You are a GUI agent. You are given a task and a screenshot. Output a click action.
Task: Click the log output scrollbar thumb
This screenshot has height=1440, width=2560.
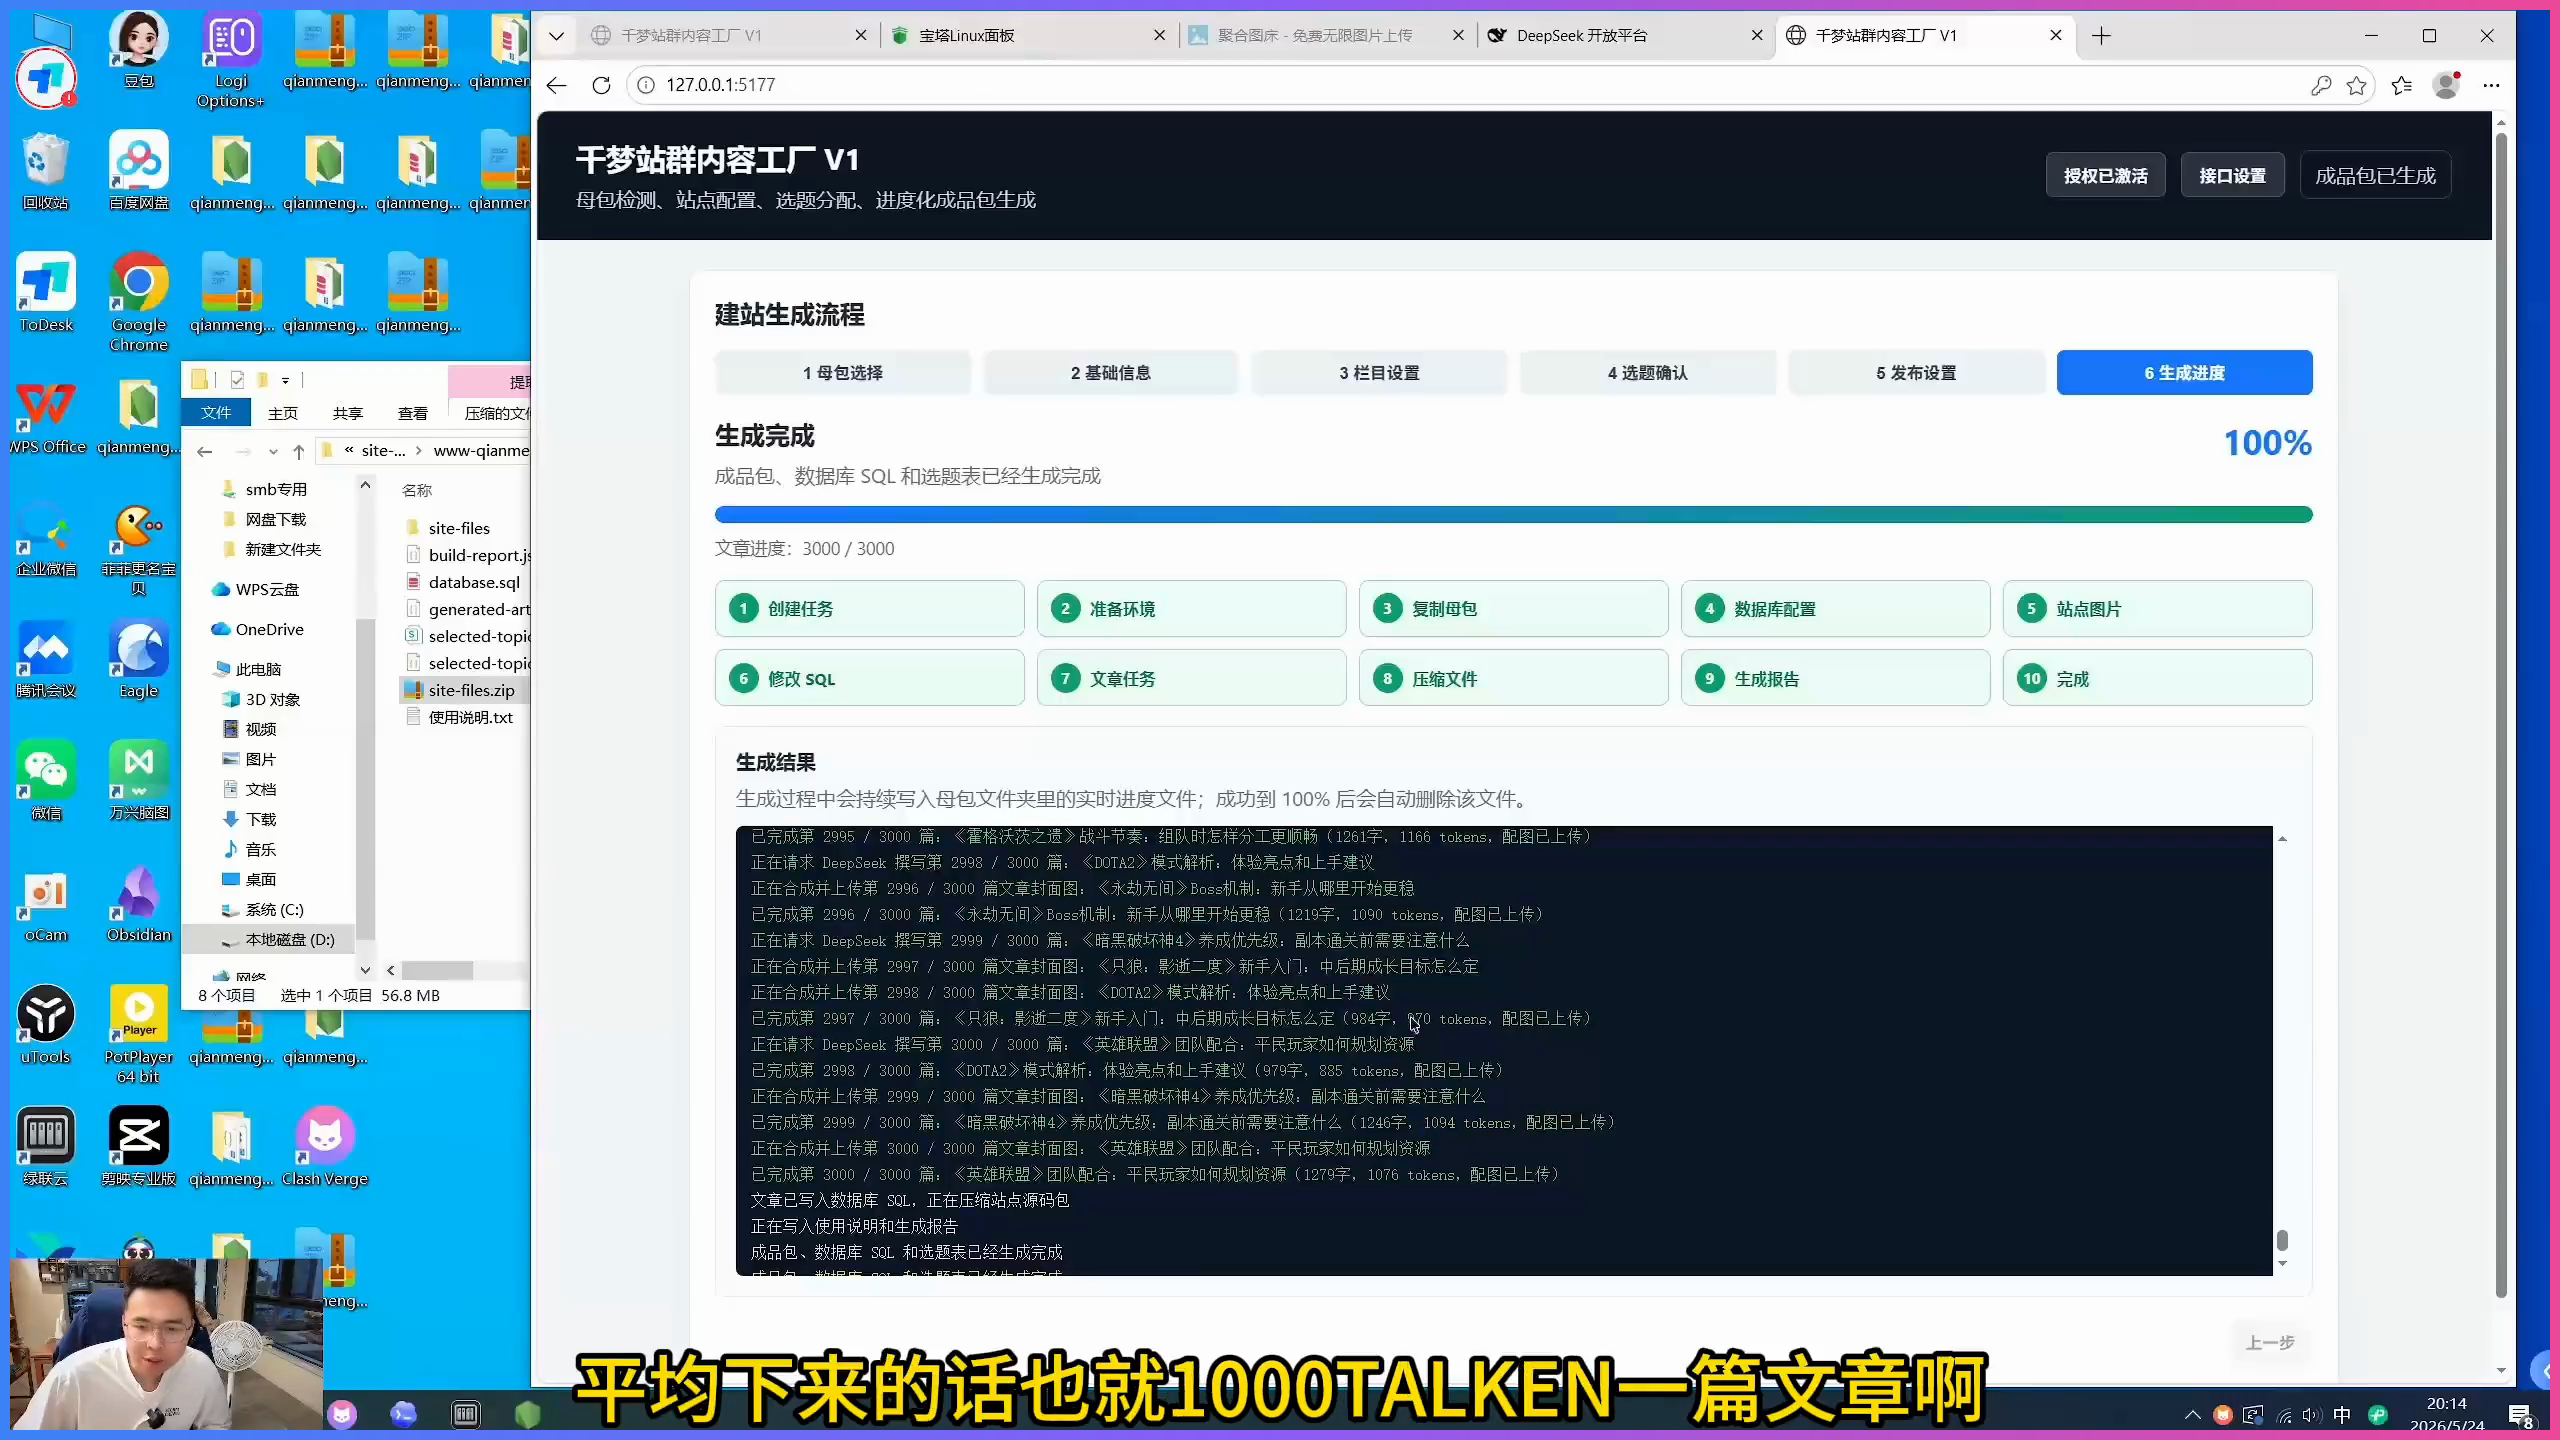pos(2282,1240)
